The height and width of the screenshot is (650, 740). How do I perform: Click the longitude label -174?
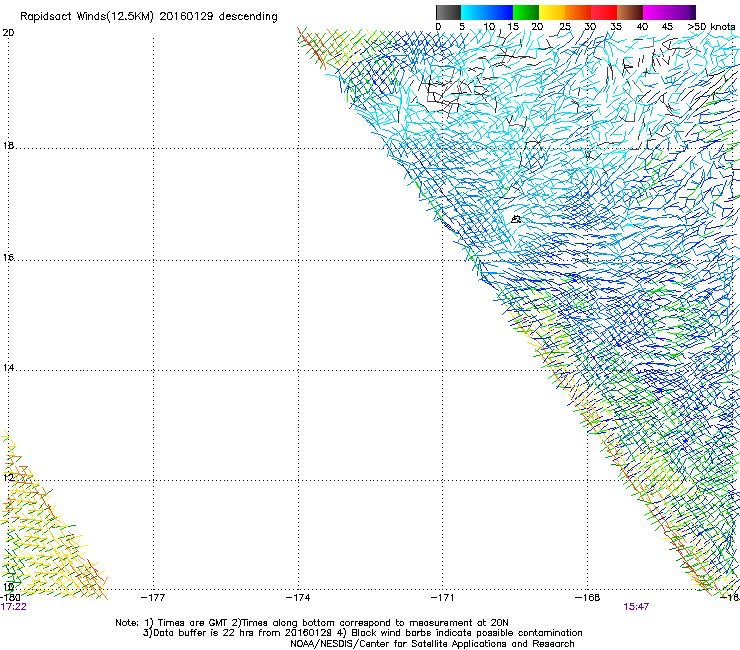pos(298,598)
